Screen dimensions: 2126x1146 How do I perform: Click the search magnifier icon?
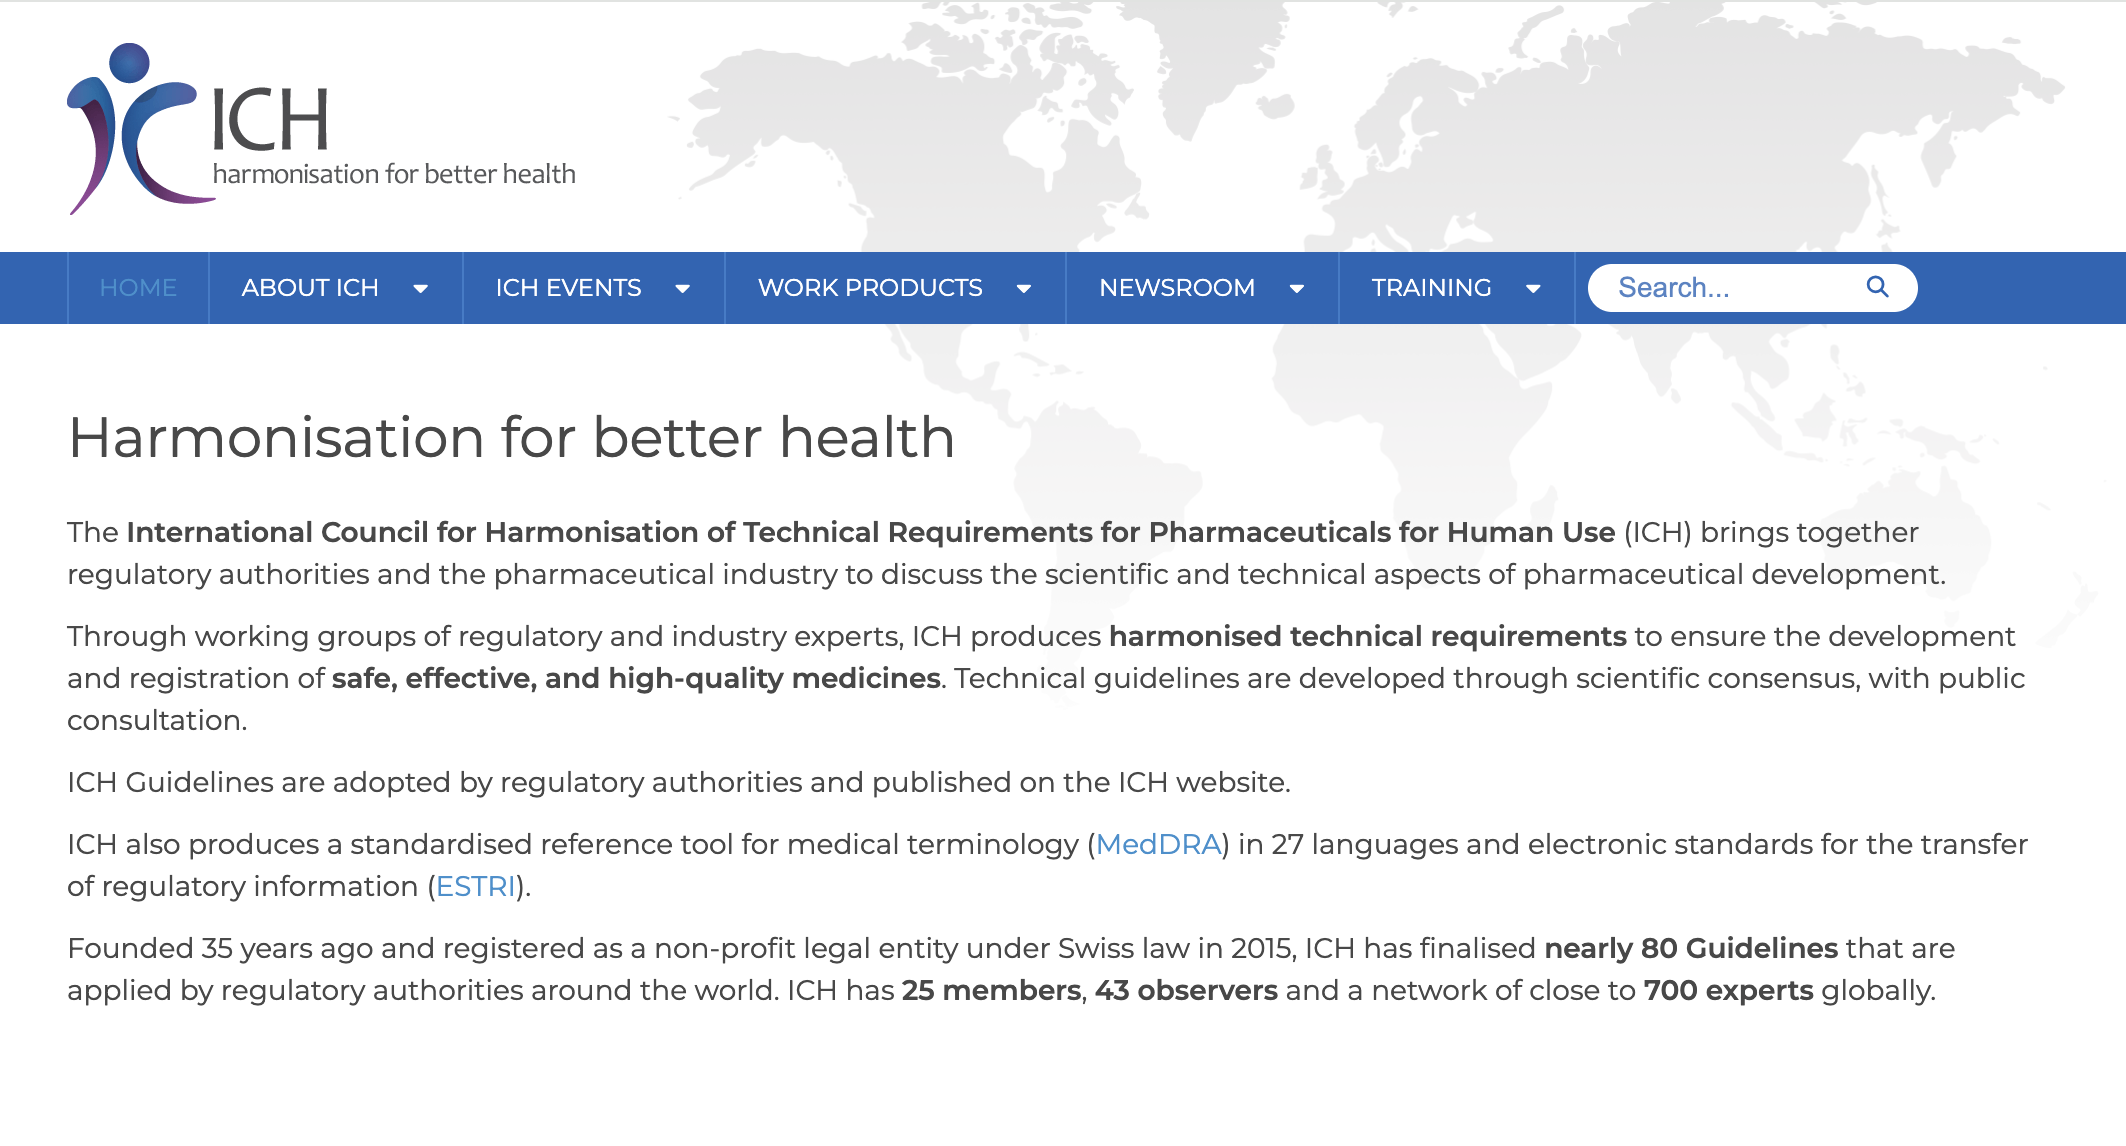click(1877, 287)
